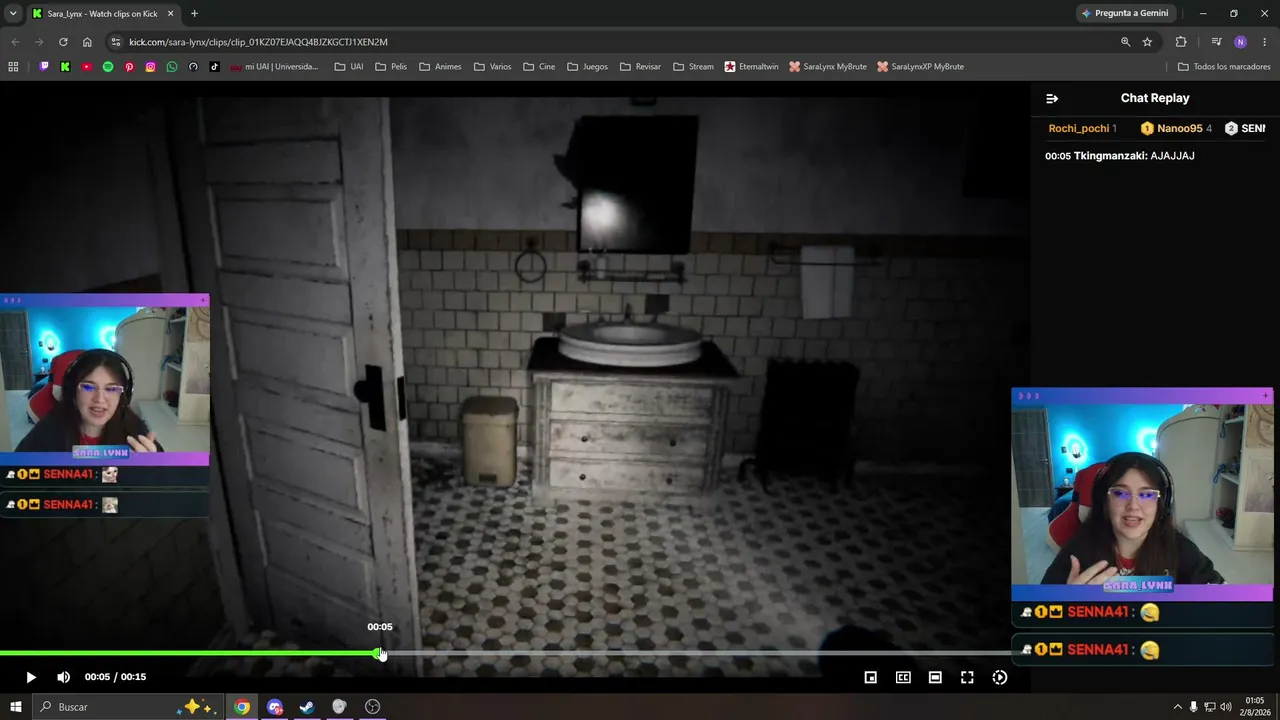Open the Instagram bookmark
This screenshot has height=720, width=1280.
(151, 67)
